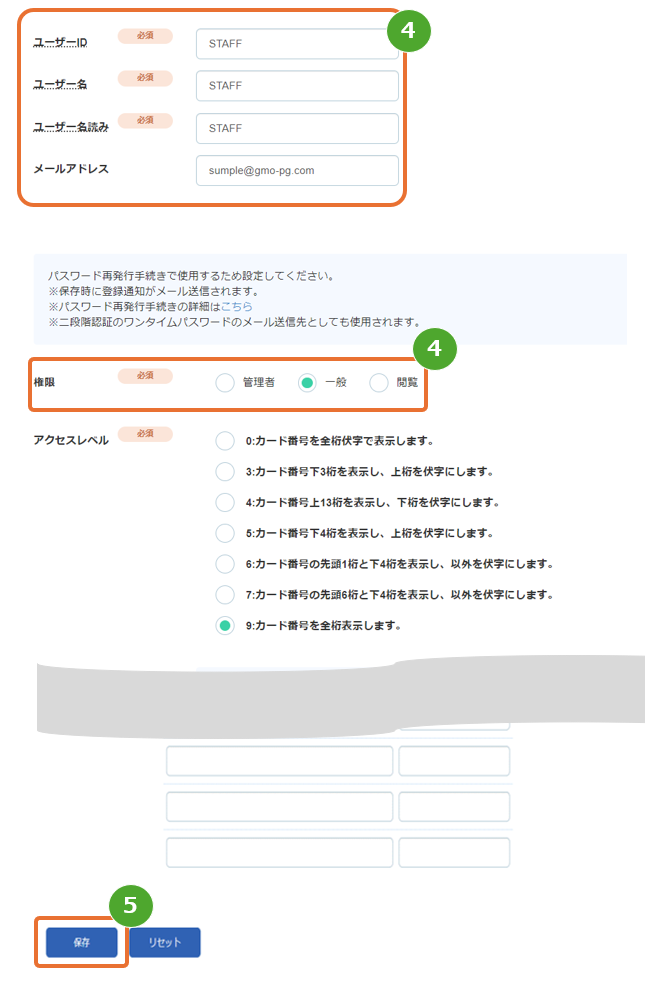
Task: Click the 権限 label text
Action: point(44,382)
